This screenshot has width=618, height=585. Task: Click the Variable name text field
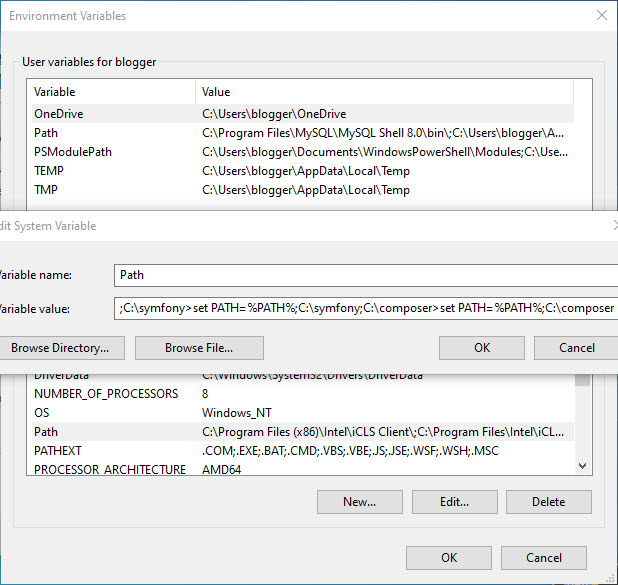coord(365,274)
